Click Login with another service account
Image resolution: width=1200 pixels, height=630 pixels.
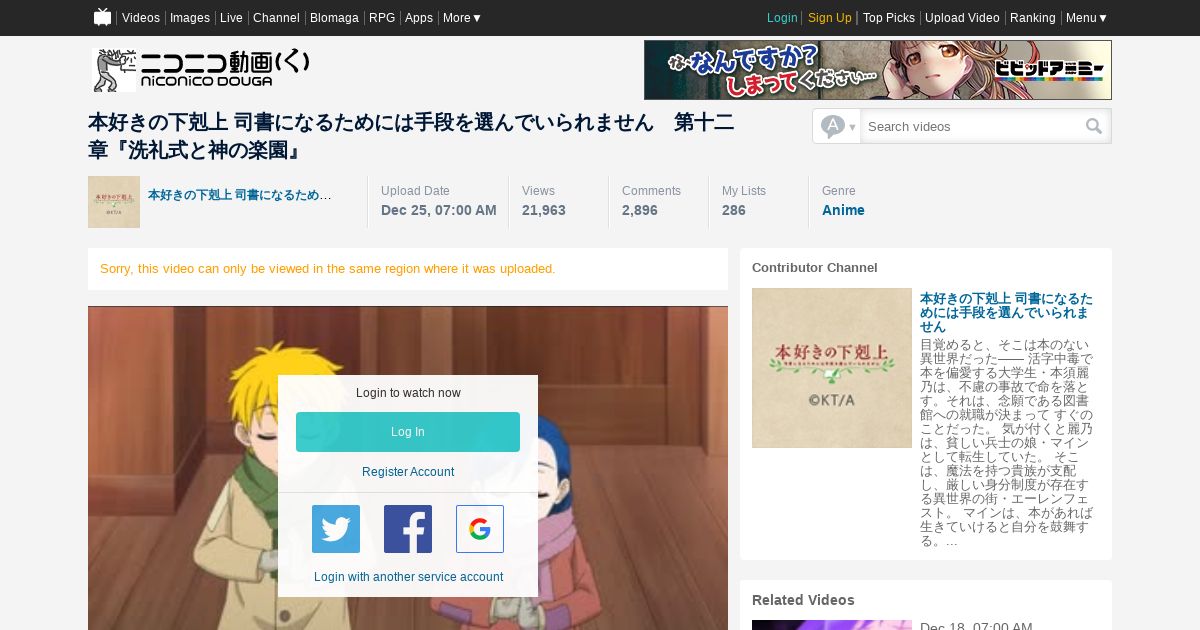408,577
